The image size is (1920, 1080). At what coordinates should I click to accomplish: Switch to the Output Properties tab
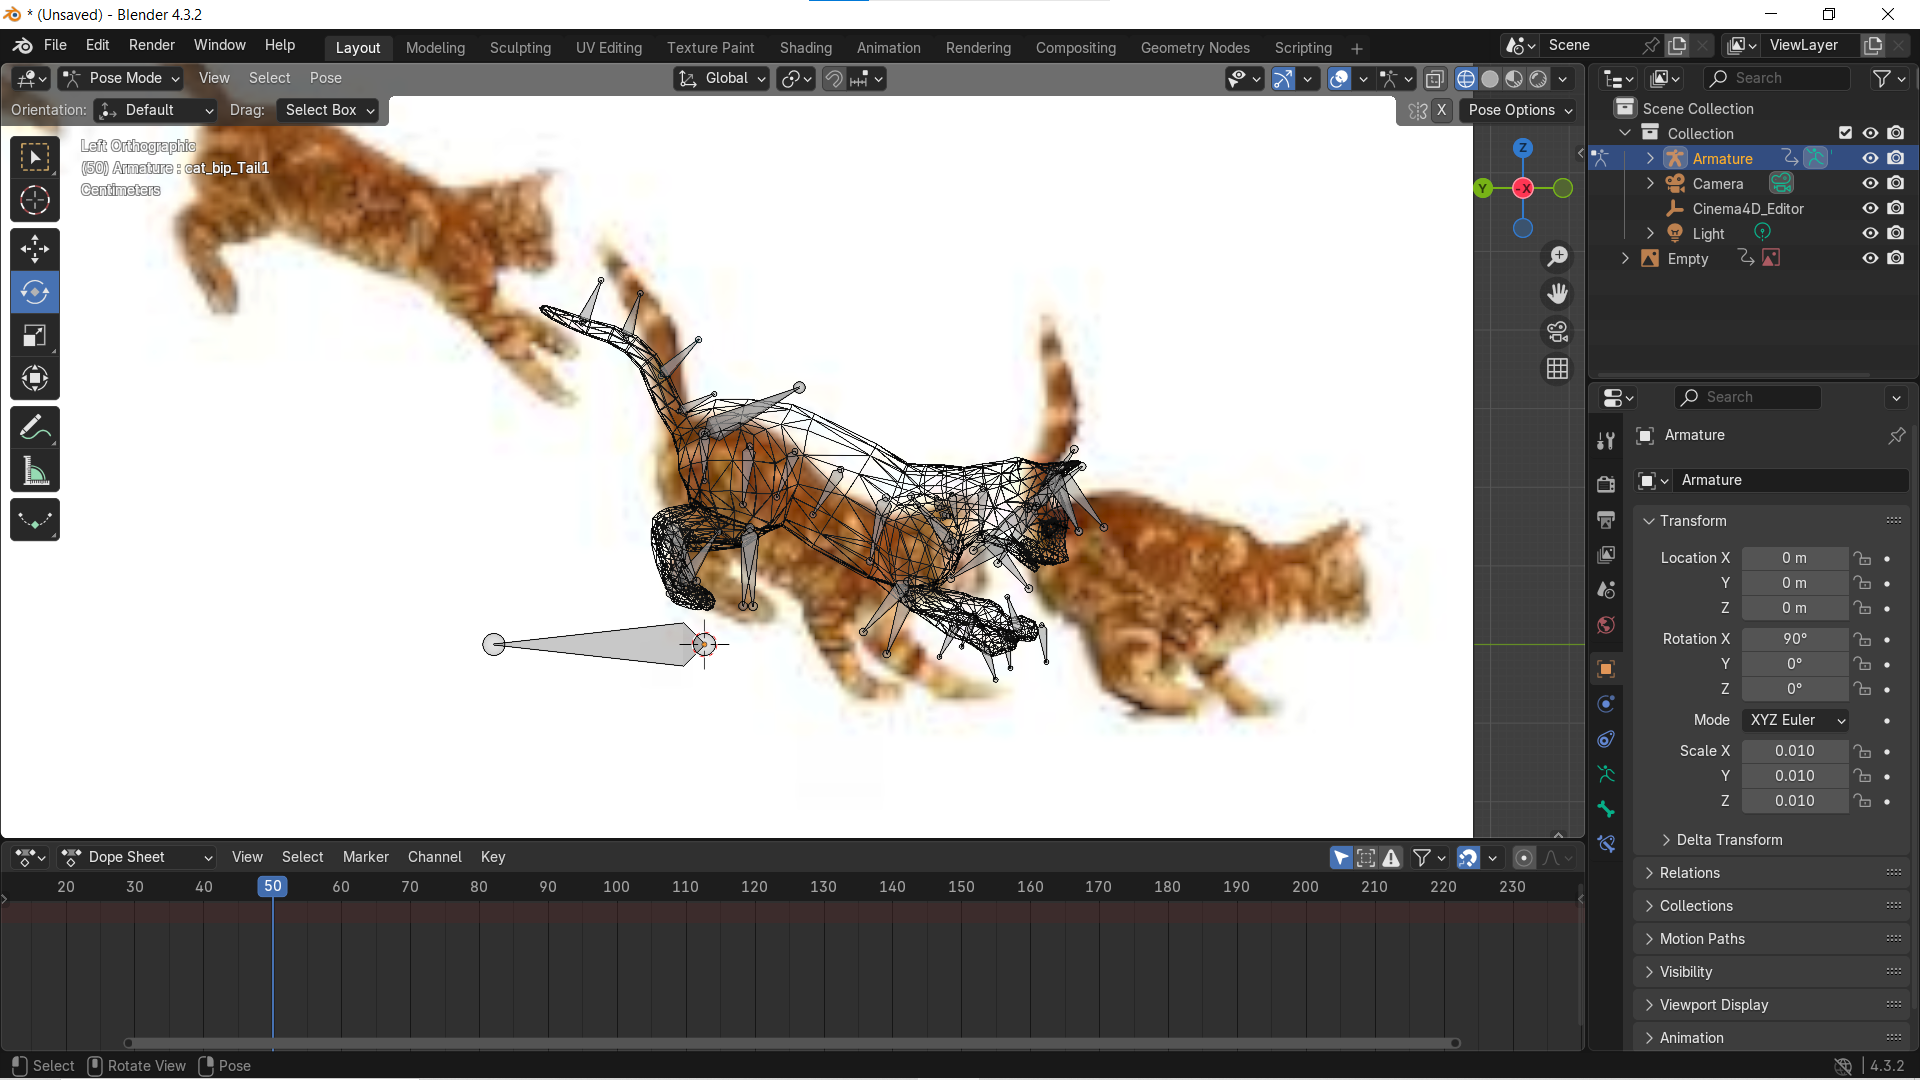[x=1605, y=520]
